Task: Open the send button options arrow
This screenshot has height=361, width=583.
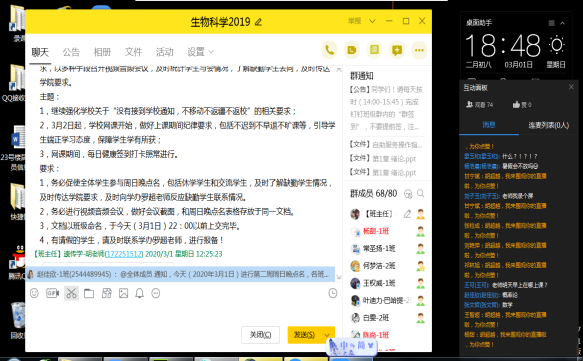Action: pyautogui.click(x=327, y=335)
